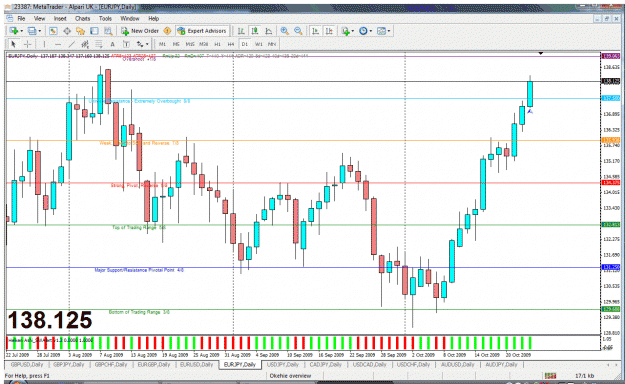Viewport: 625px width, 384px height.
Task: Open the Data Window icon
Action: pyautogui.click(x=67, y=31)
